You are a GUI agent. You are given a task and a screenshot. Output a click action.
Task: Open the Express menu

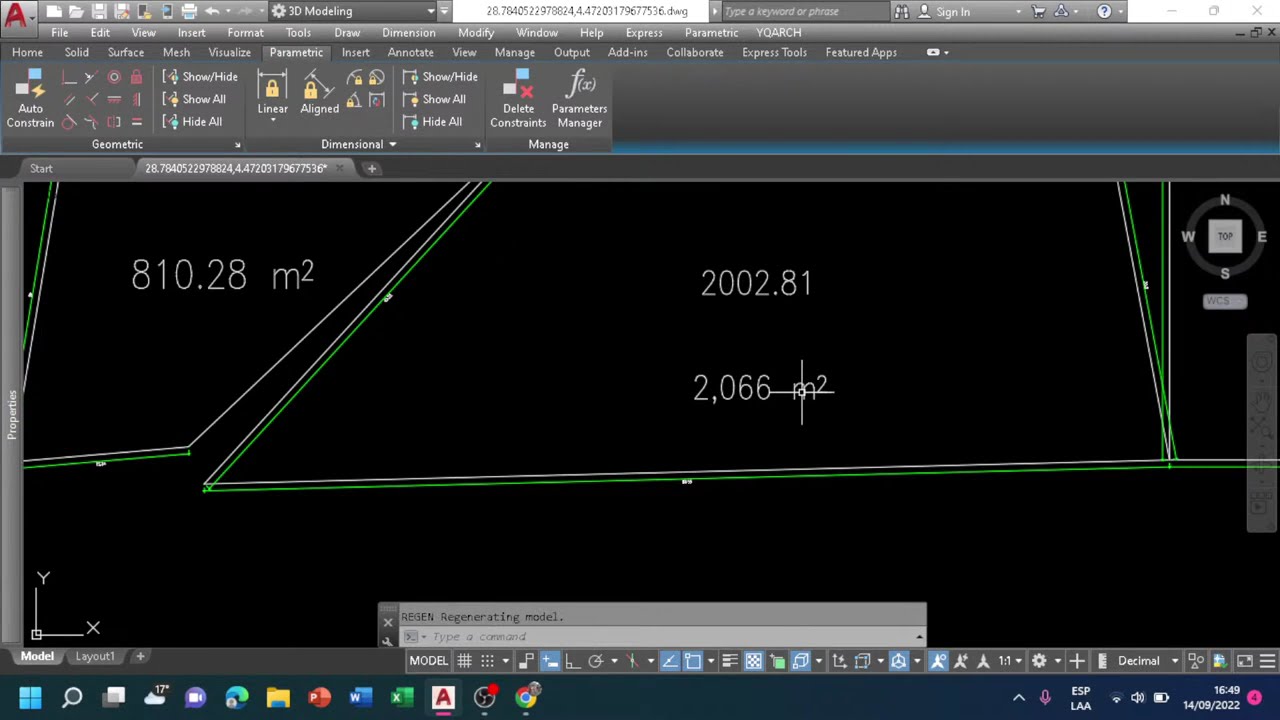click(x=644, y=32)
